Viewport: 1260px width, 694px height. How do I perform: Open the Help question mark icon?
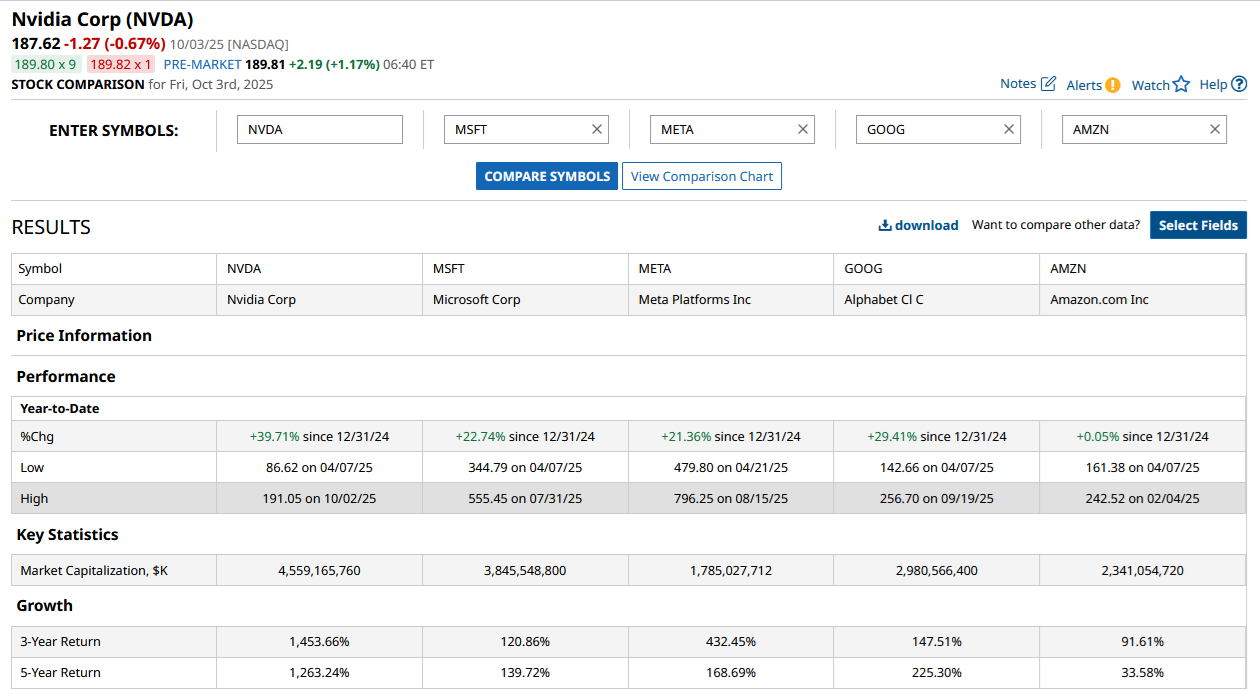click(1239, 84)
